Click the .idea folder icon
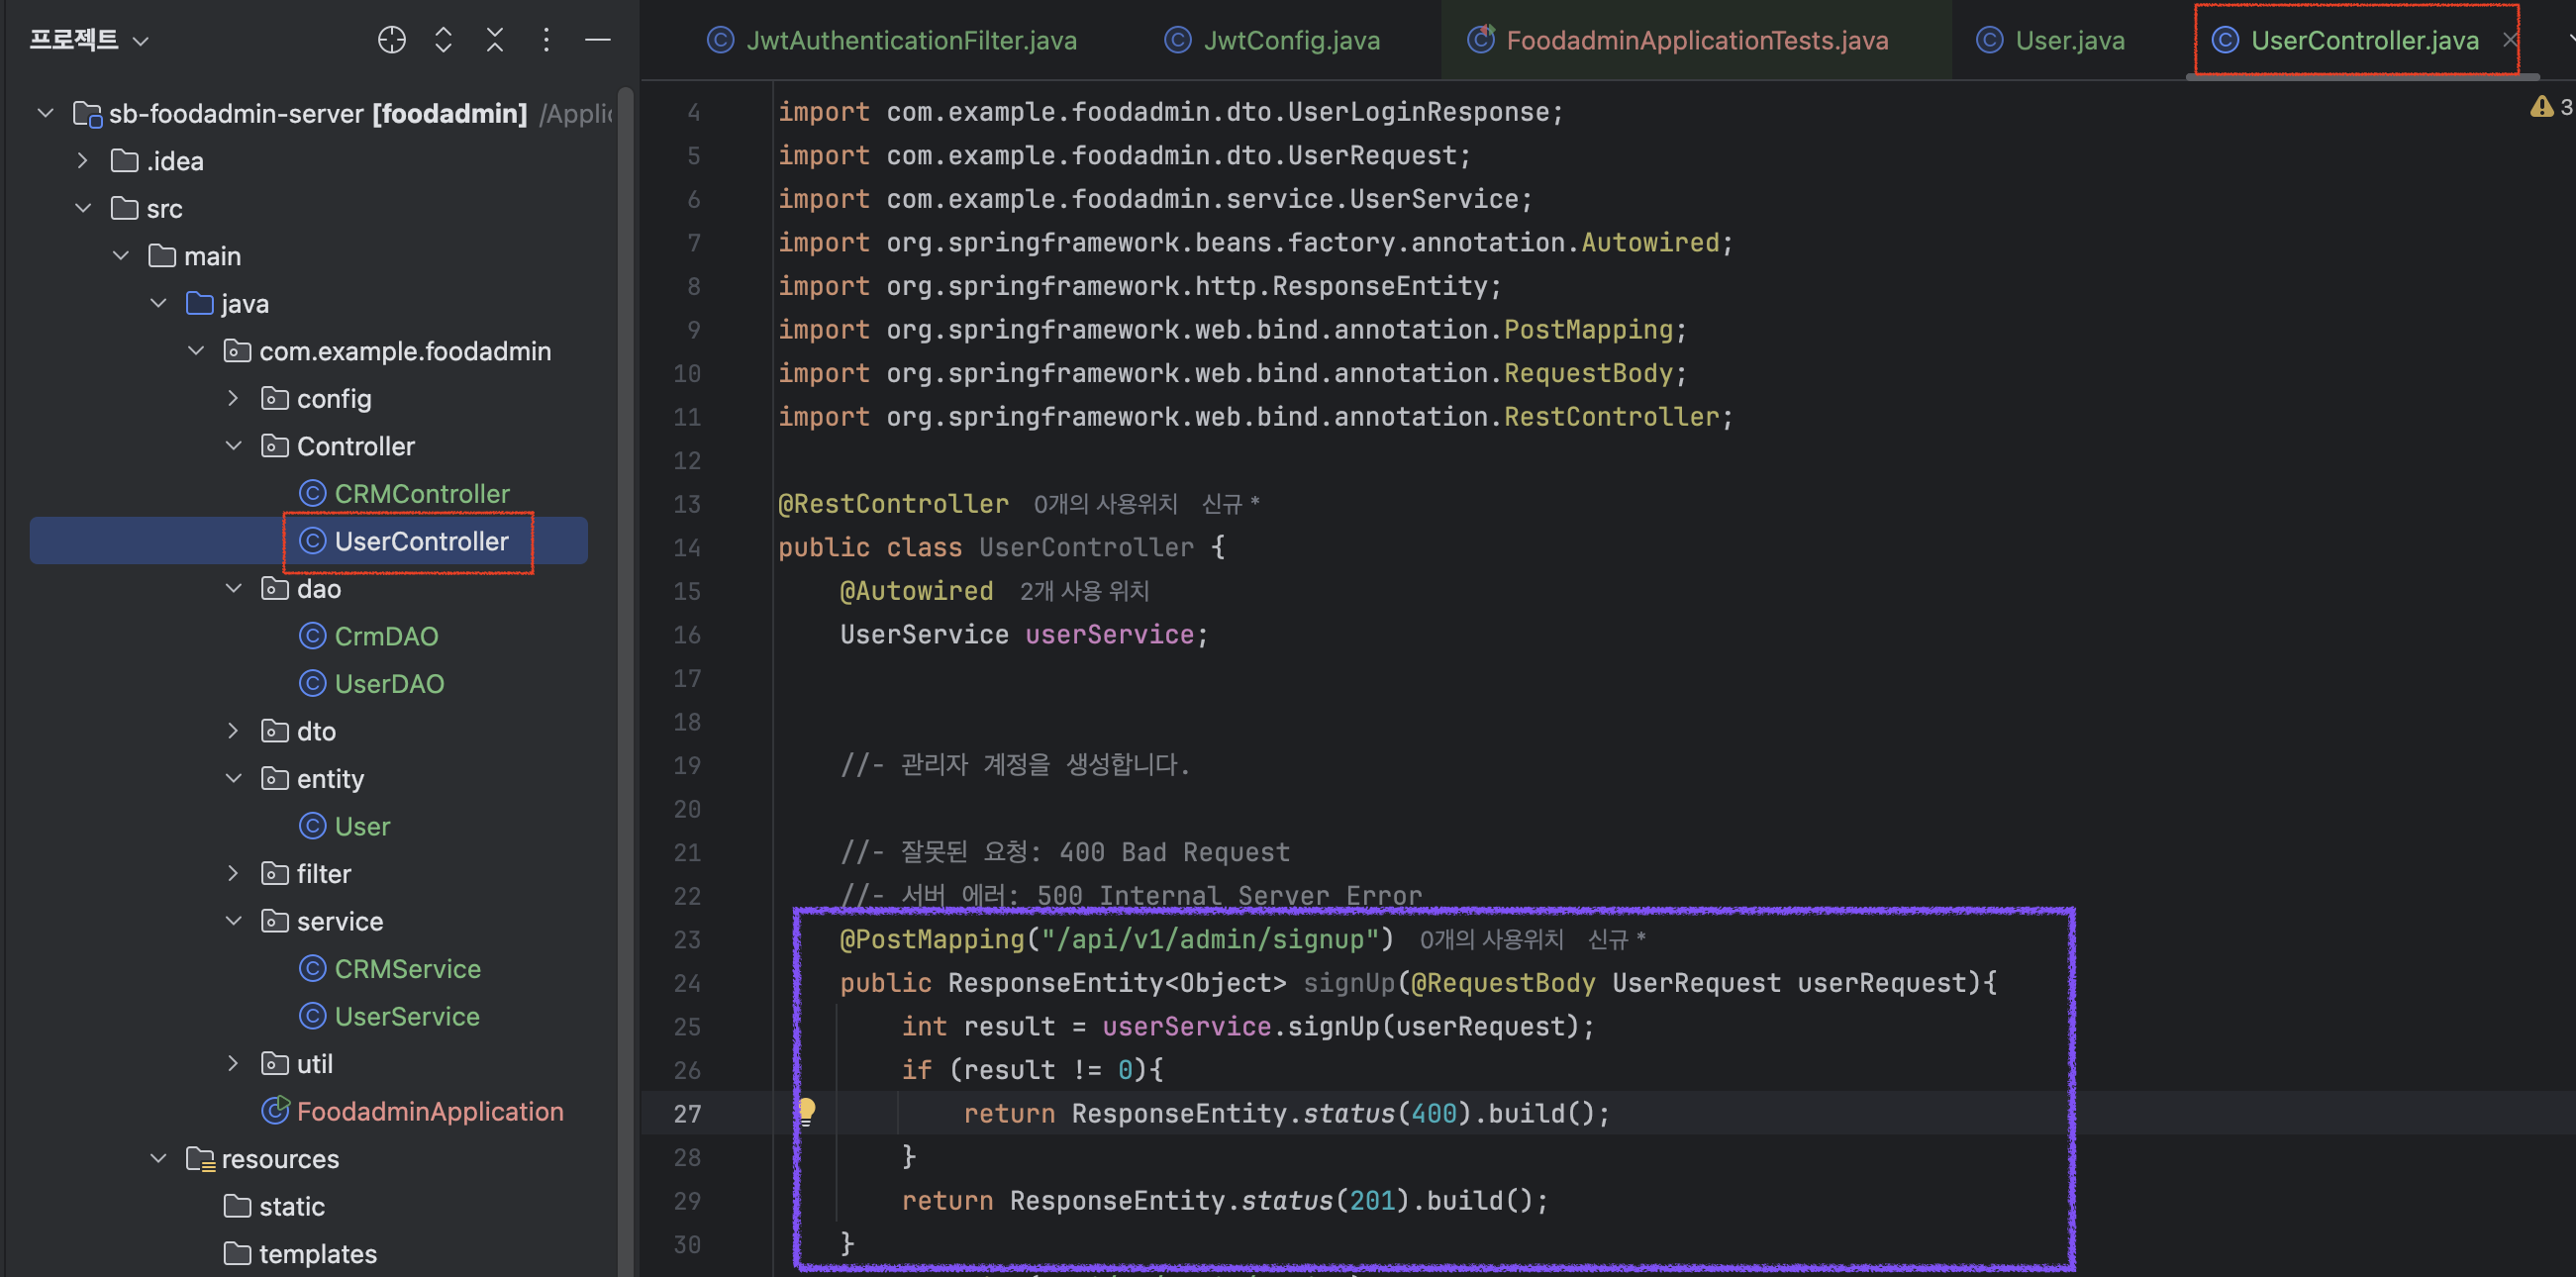 pos(125,160)
